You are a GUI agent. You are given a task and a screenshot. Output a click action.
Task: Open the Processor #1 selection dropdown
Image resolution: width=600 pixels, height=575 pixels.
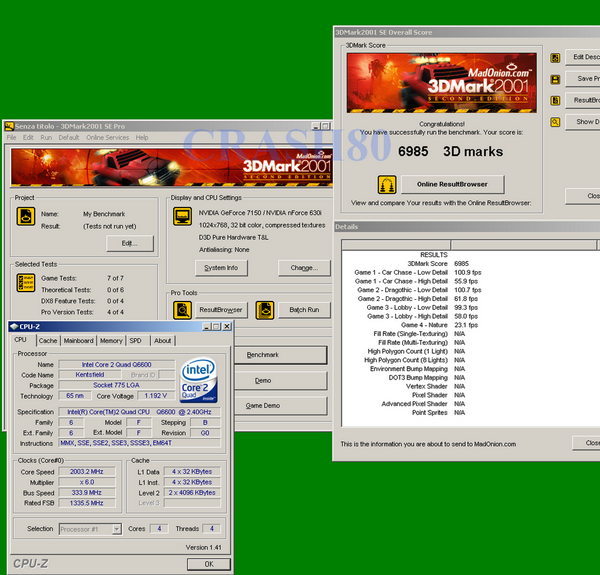coord(90,529)
